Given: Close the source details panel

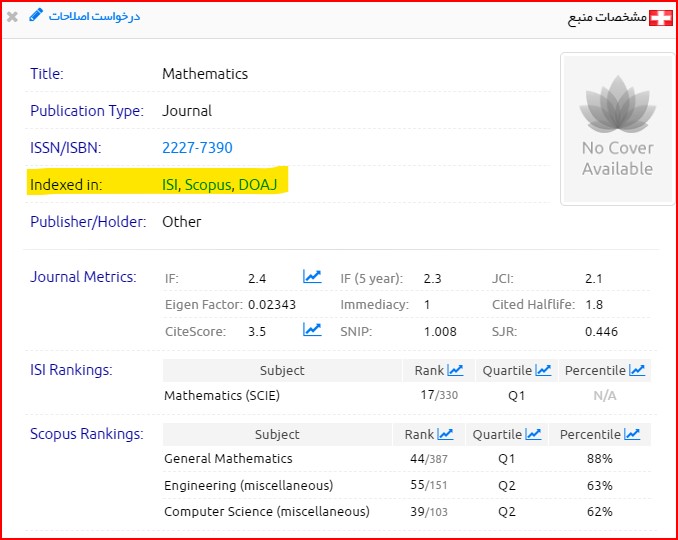Looking at the screenshot, I should click(12, 17).
